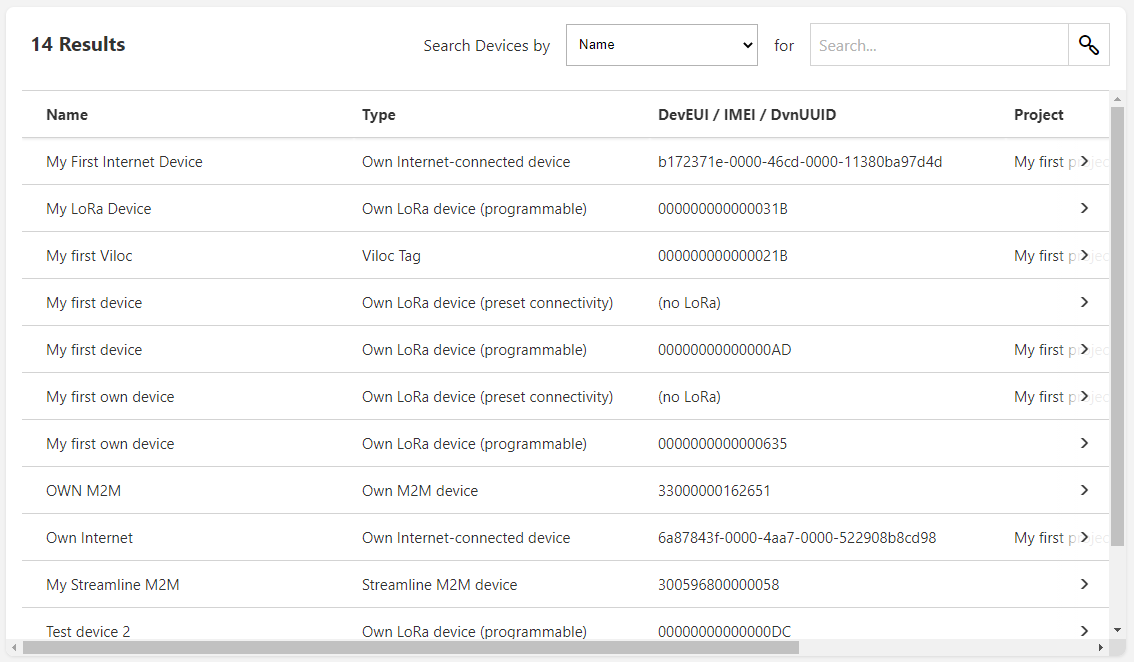Click the chevron on My LoRa Device row

click(x=1084, y=208)
